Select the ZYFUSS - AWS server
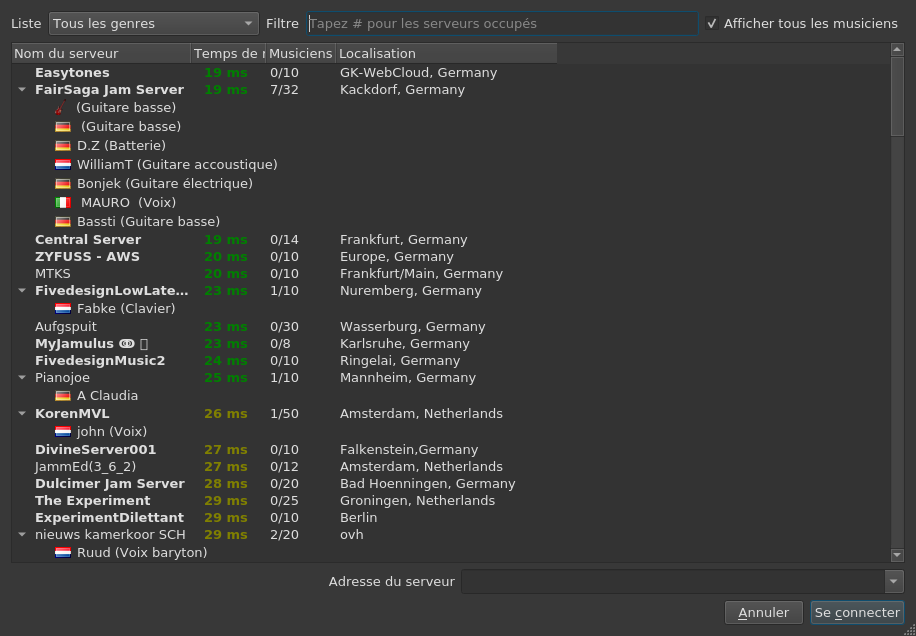916x636 pixels. 88,257
